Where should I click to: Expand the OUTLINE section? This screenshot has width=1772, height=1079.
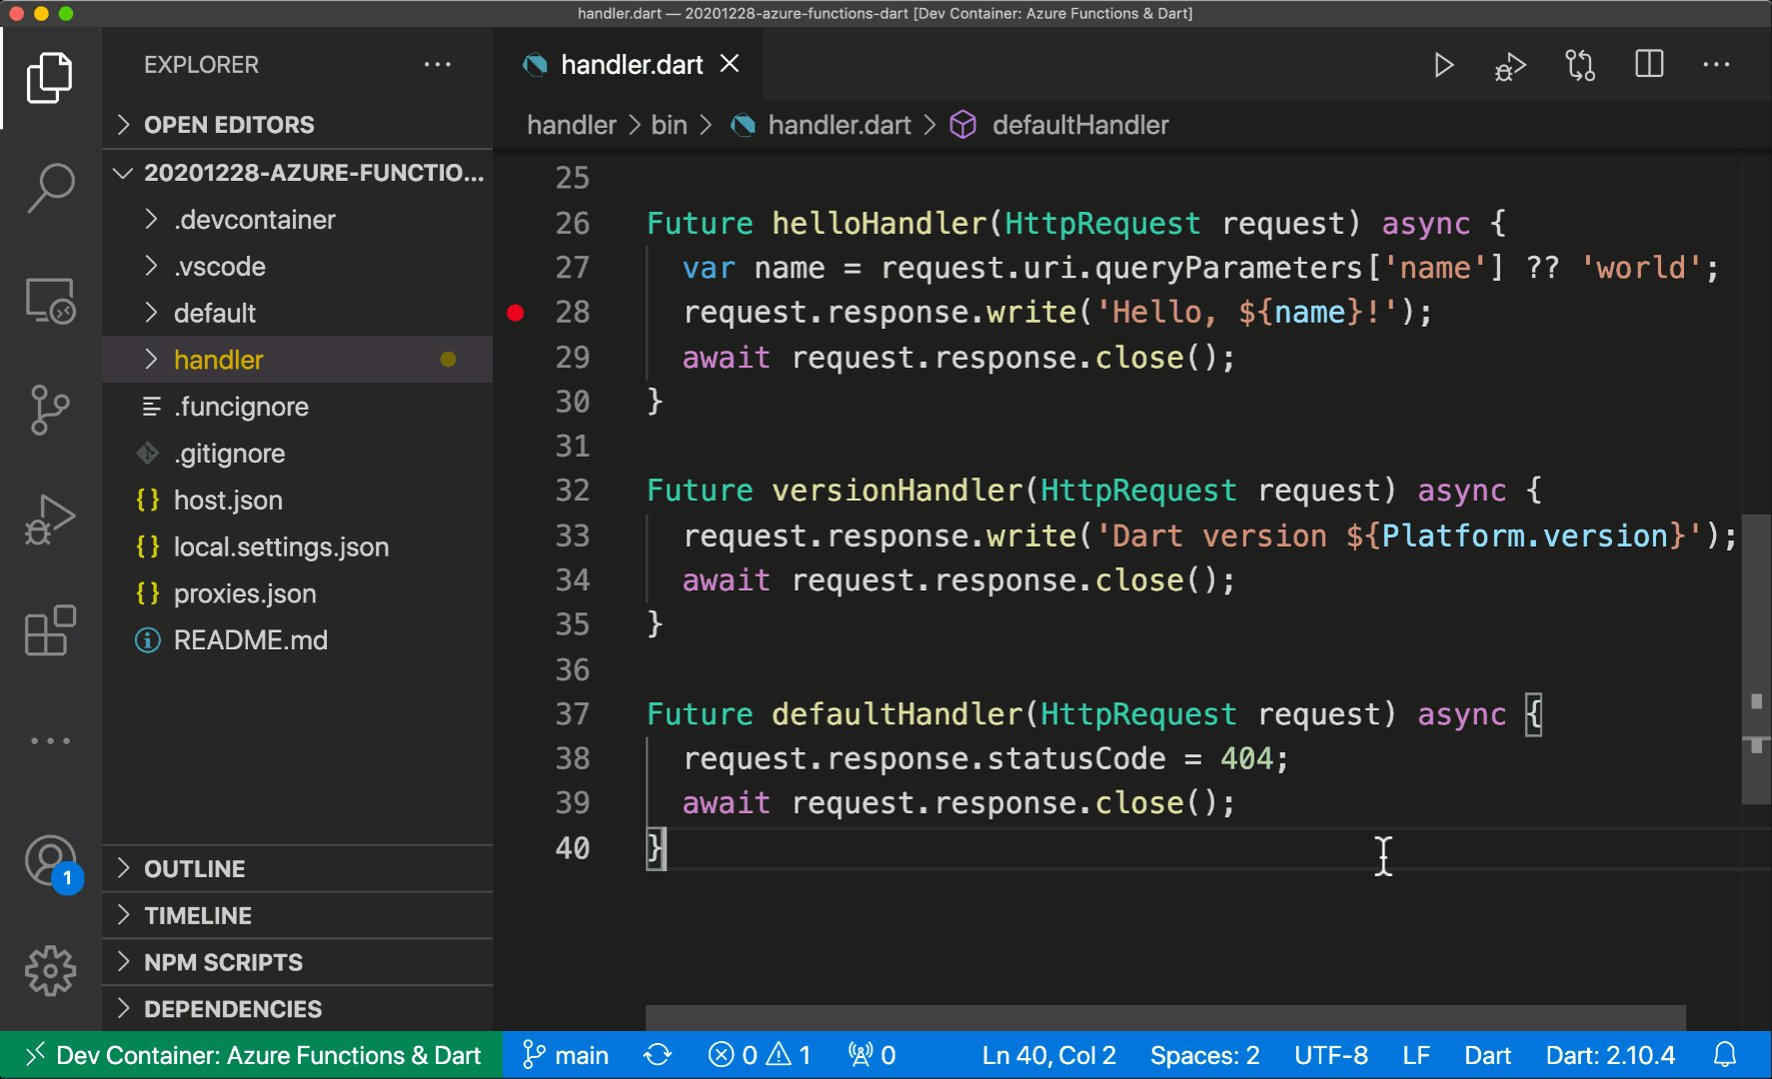click(297, 869)
